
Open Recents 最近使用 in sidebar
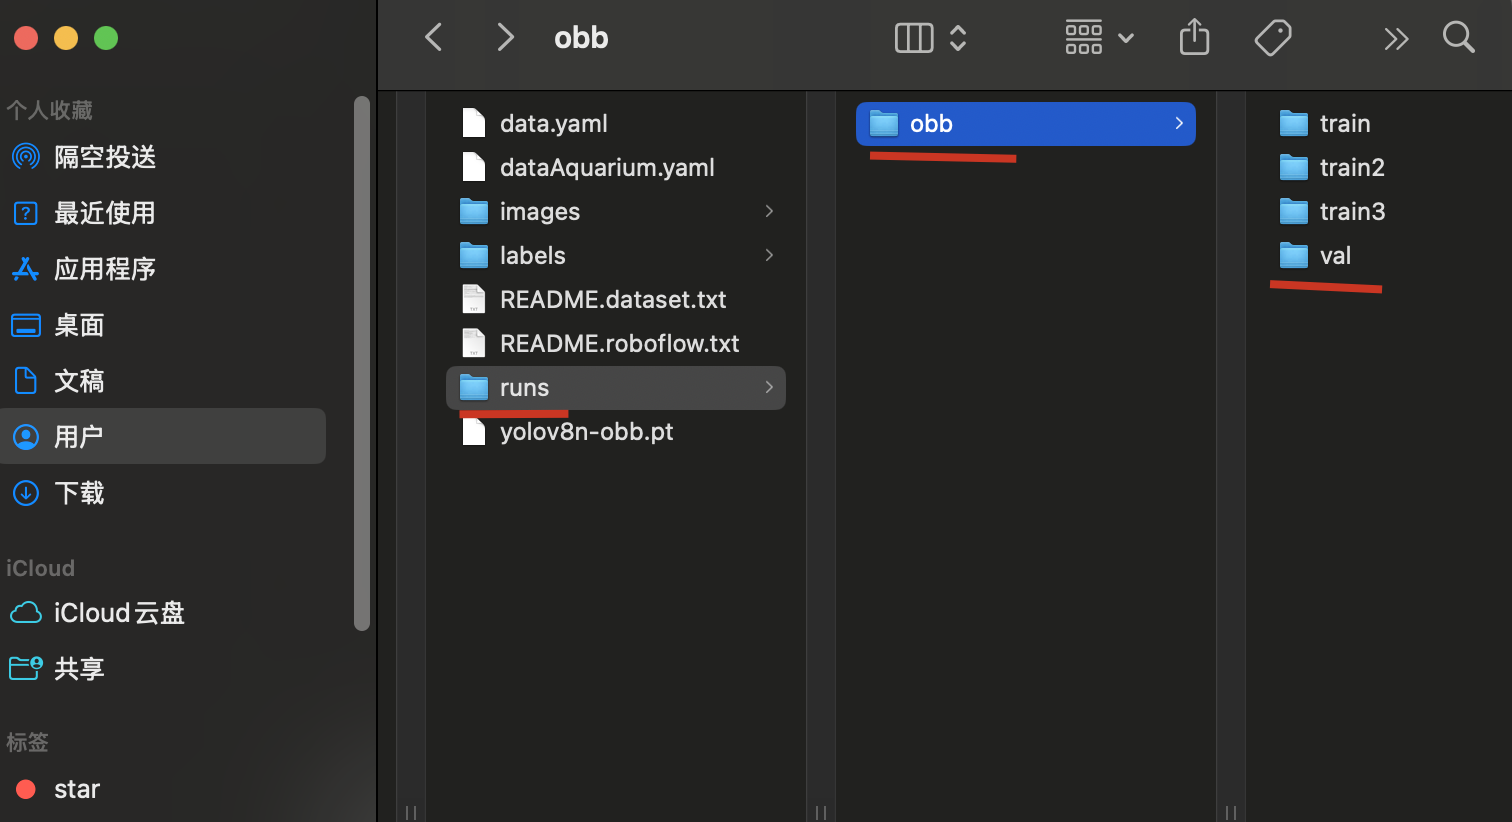click(163, 213)
